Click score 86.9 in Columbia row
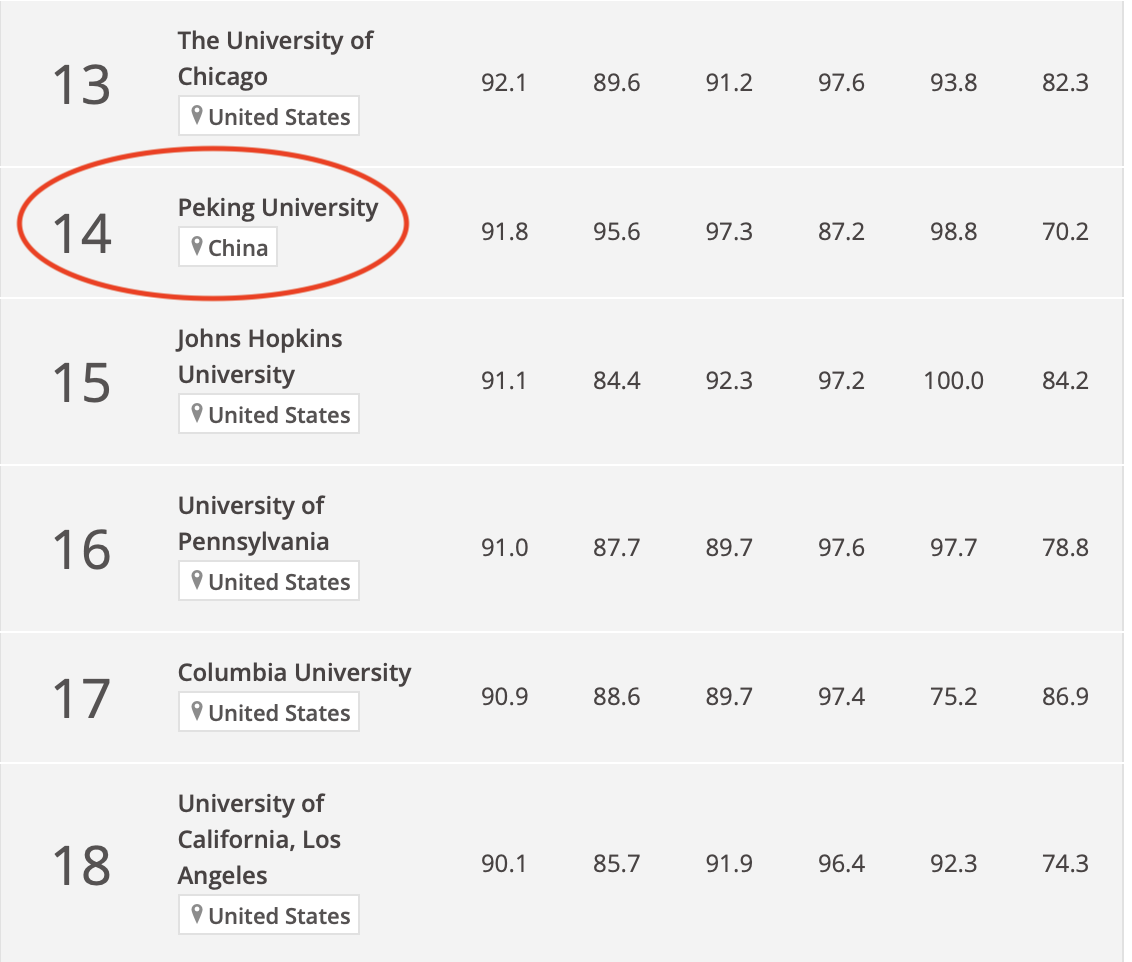This screenshot has height=962, width=1132. point(1065,696)
